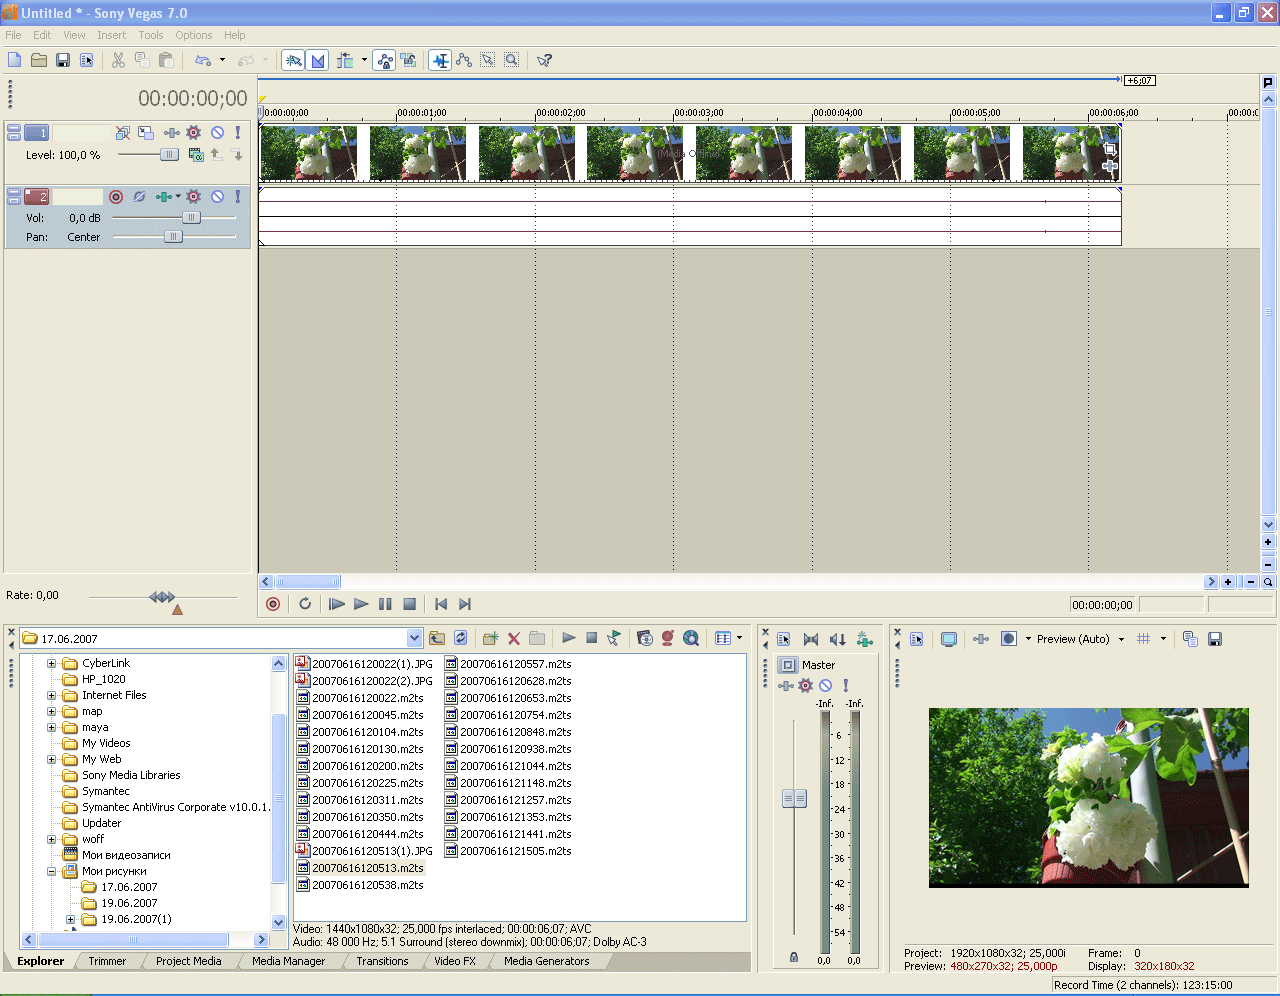1280x996 pixels.
Task: Select the Envelope edit tool
Action: [464, 61]
